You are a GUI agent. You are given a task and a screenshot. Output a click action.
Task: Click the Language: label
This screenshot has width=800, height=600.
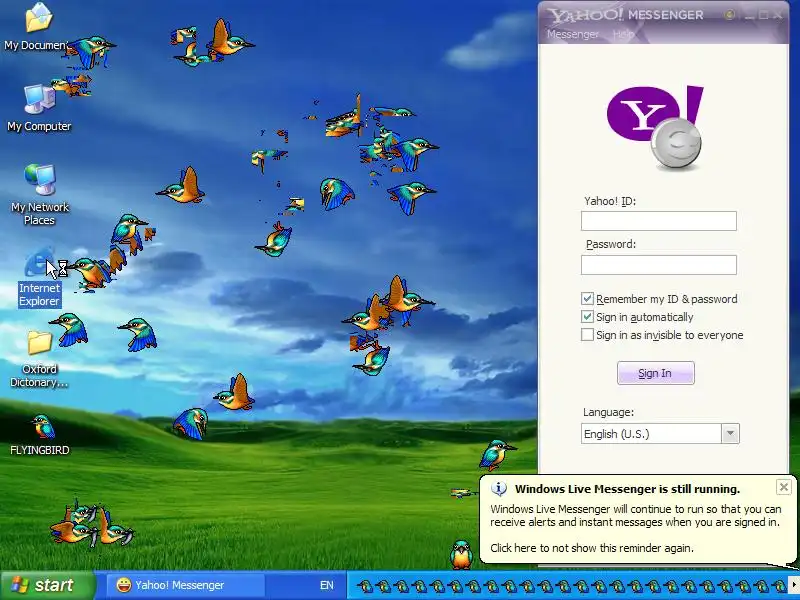(x=608, y=412)
